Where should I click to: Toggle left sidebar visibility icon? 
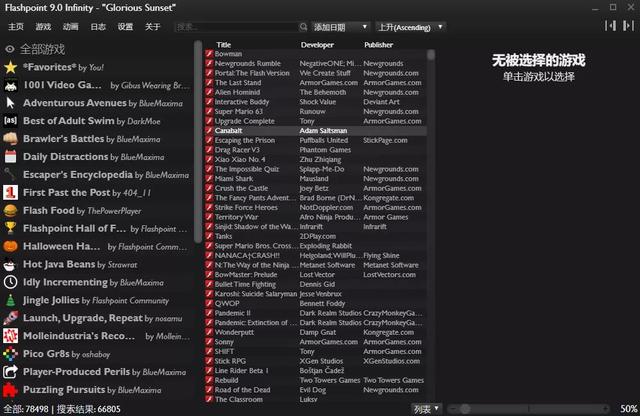610,26
